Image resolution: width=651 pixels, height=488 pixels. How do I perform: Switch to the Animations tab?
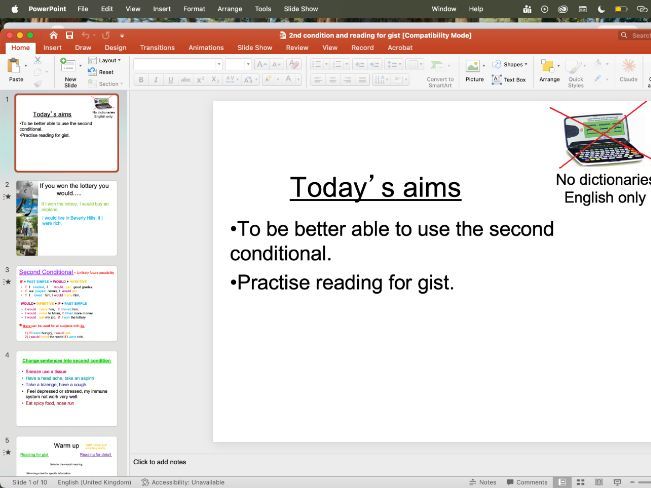click(206, 48)
